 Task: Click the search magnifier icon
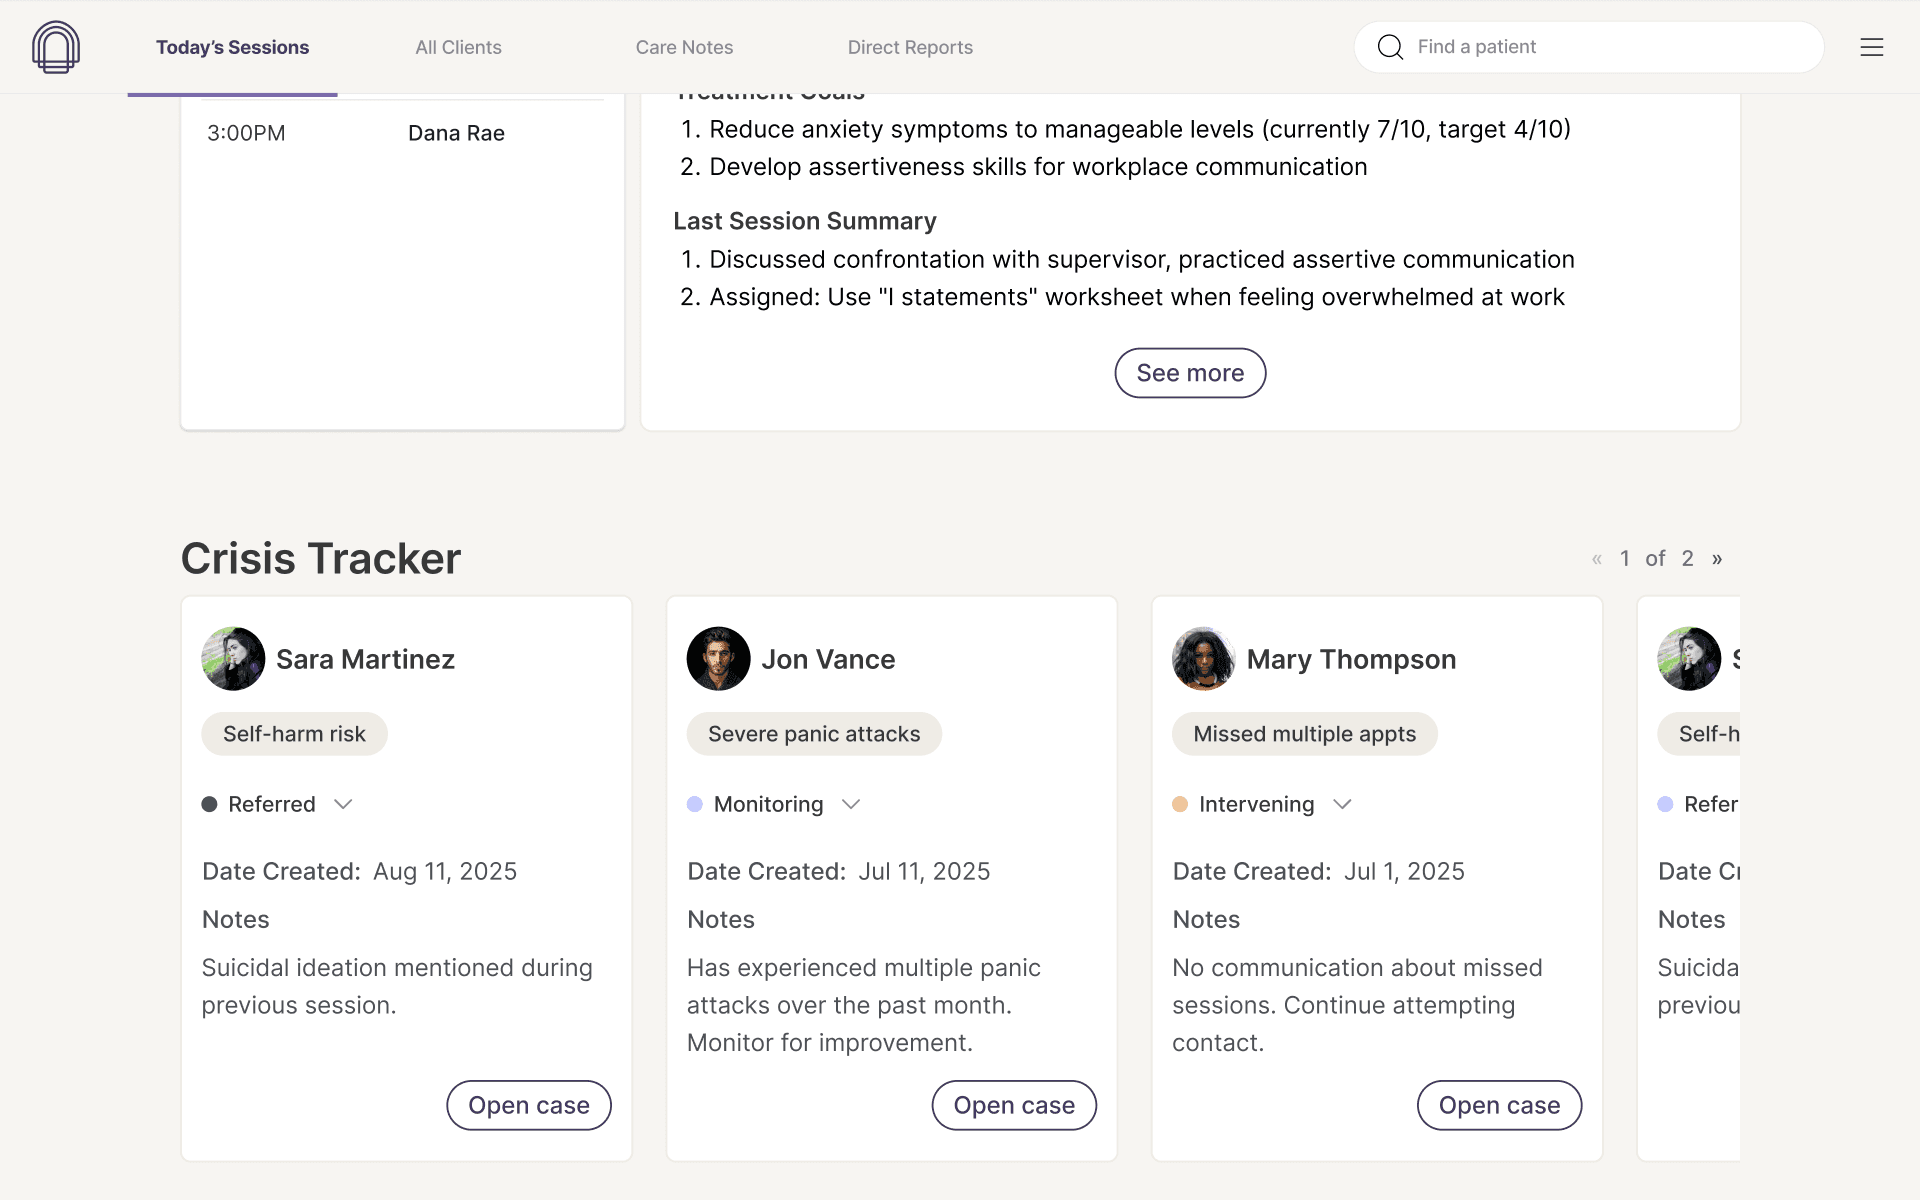(x=1390, y=47)
